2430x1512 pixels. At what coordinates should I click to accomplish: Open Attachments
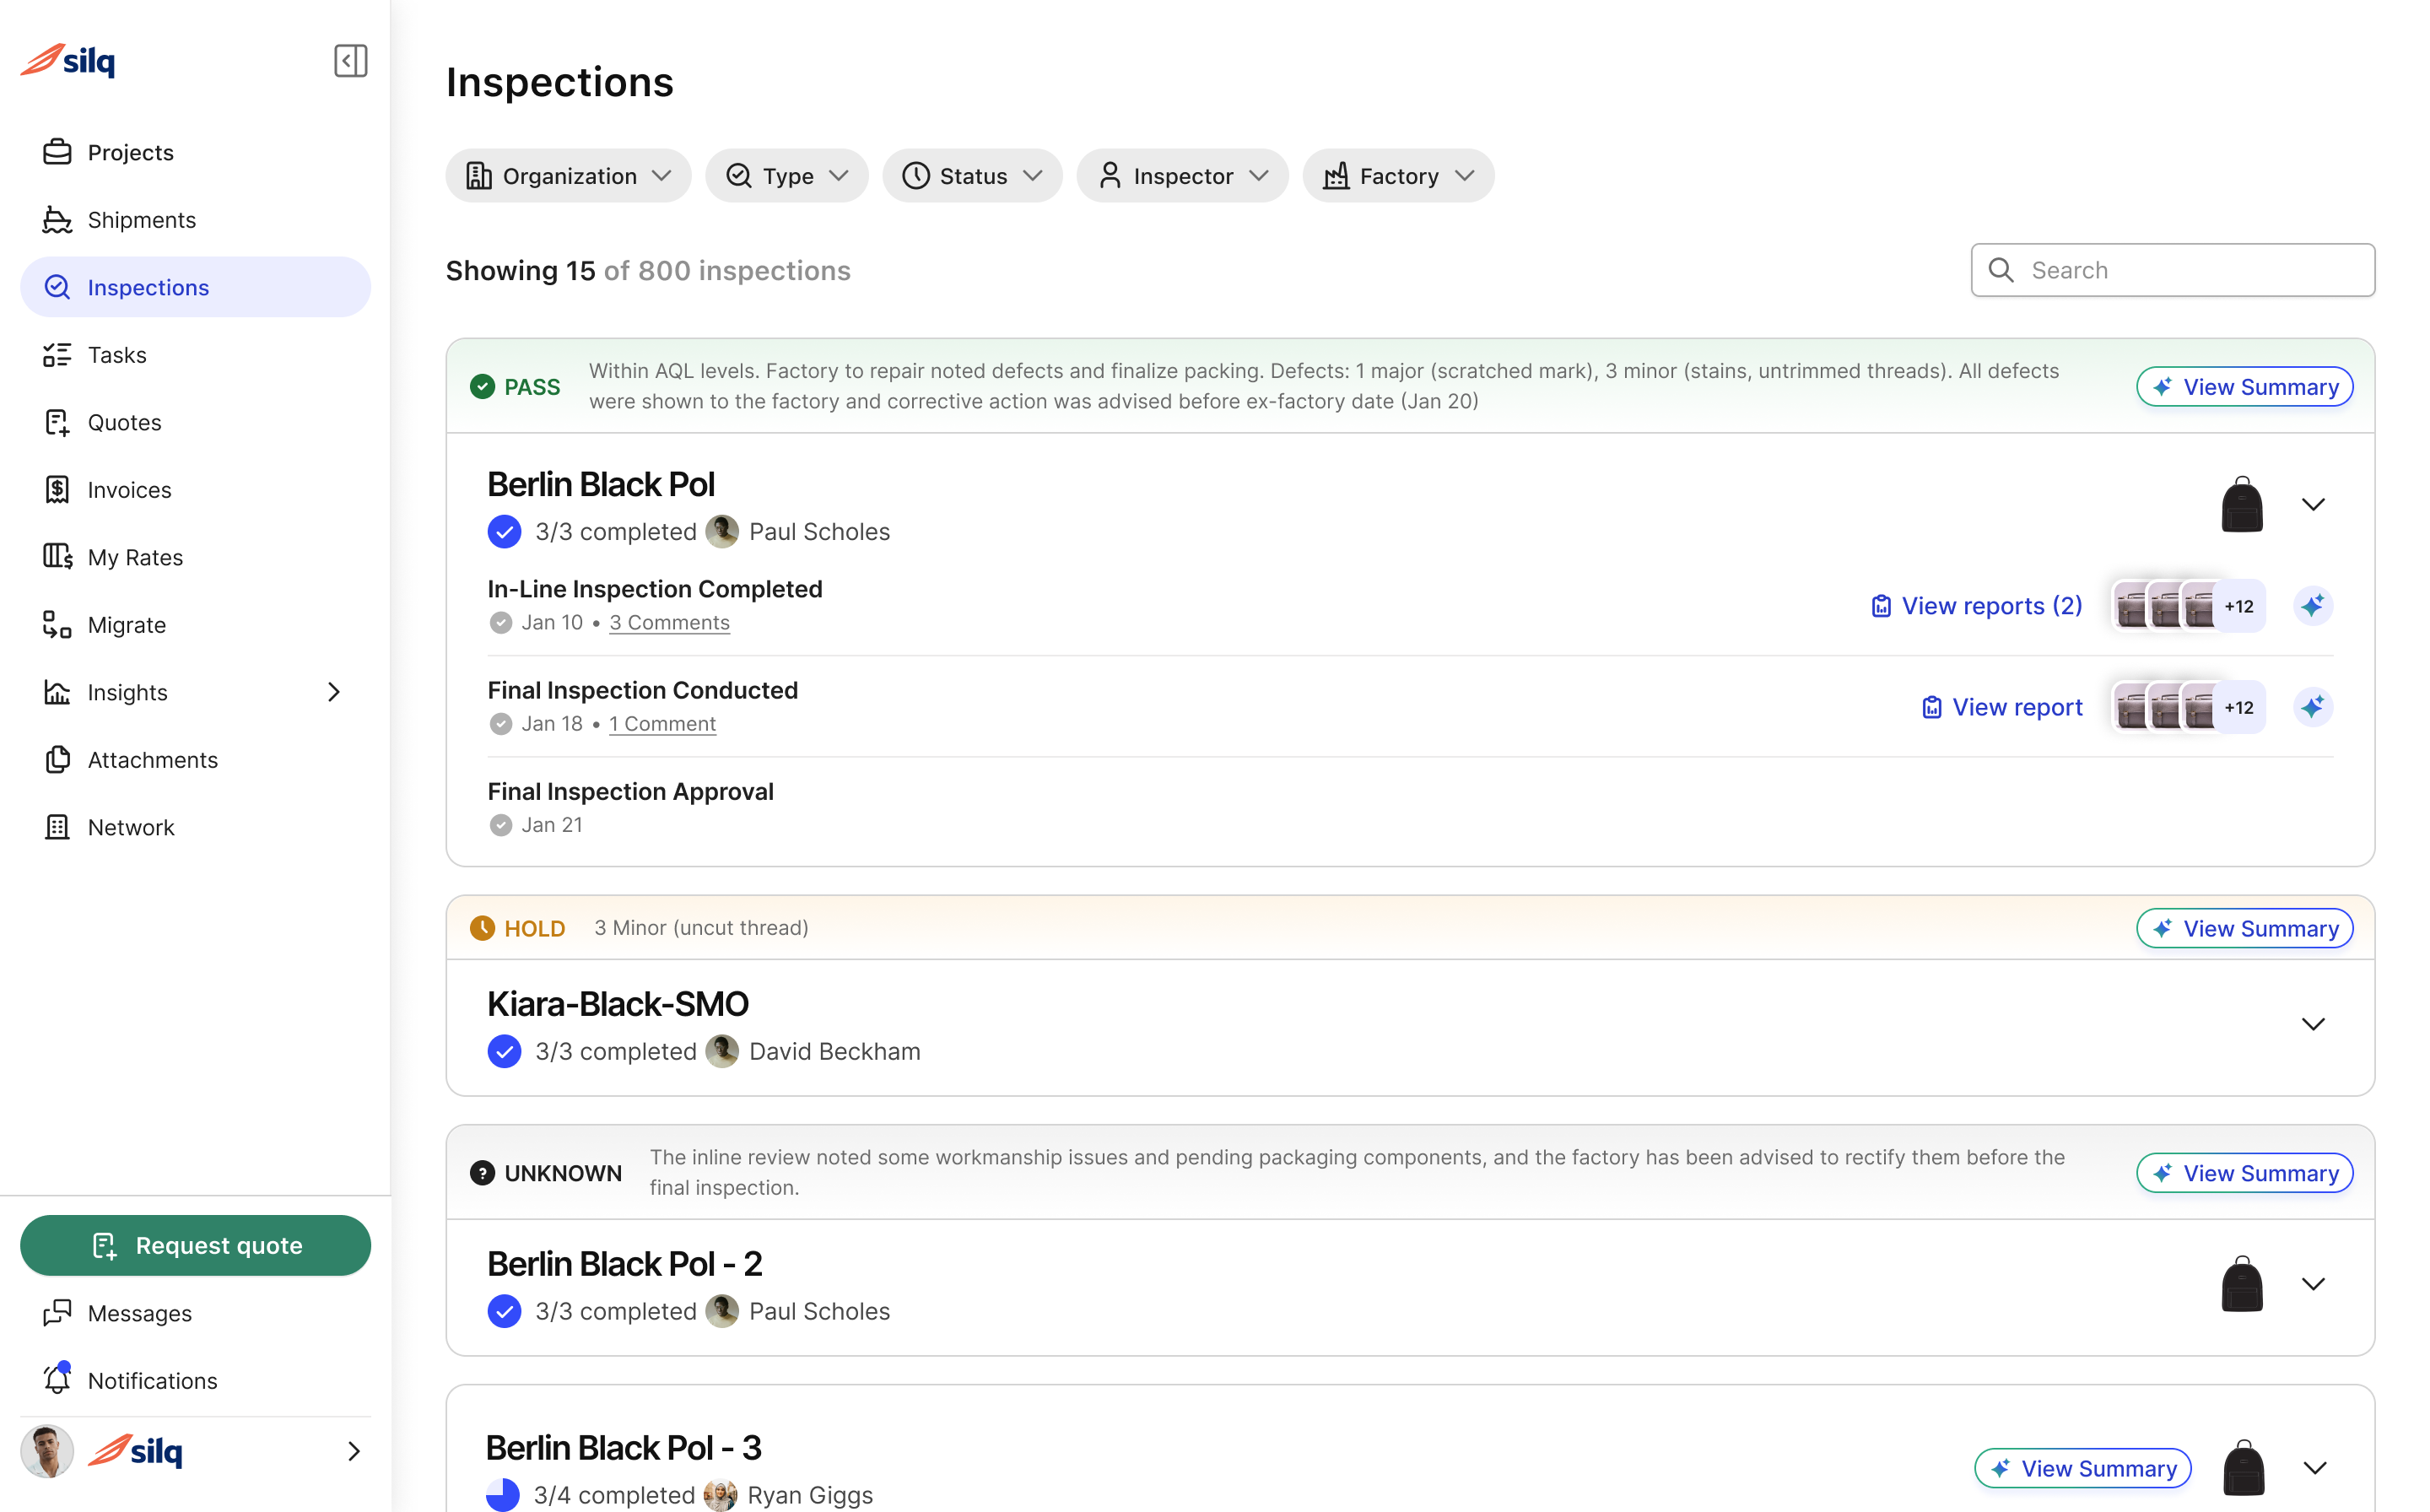tap(153, 759)
